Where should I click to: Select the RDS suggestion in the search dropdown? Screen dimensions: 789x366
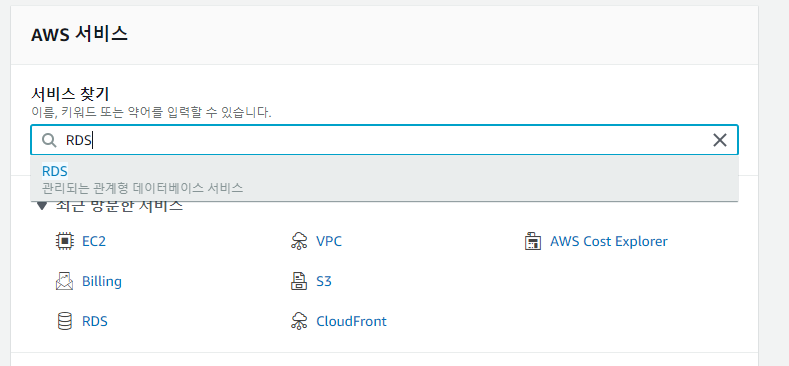(384, 179)
